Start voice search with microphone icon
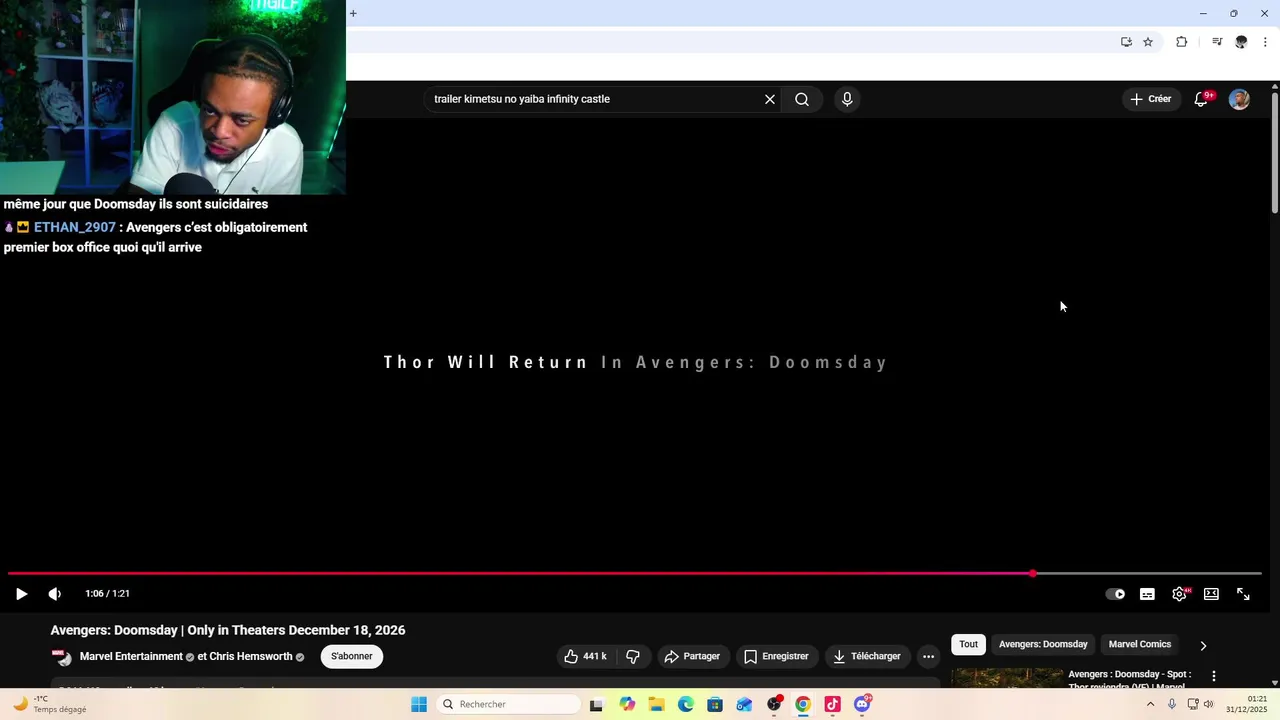The height and width of the screenshot is (720, 1280). click(847, 99)
